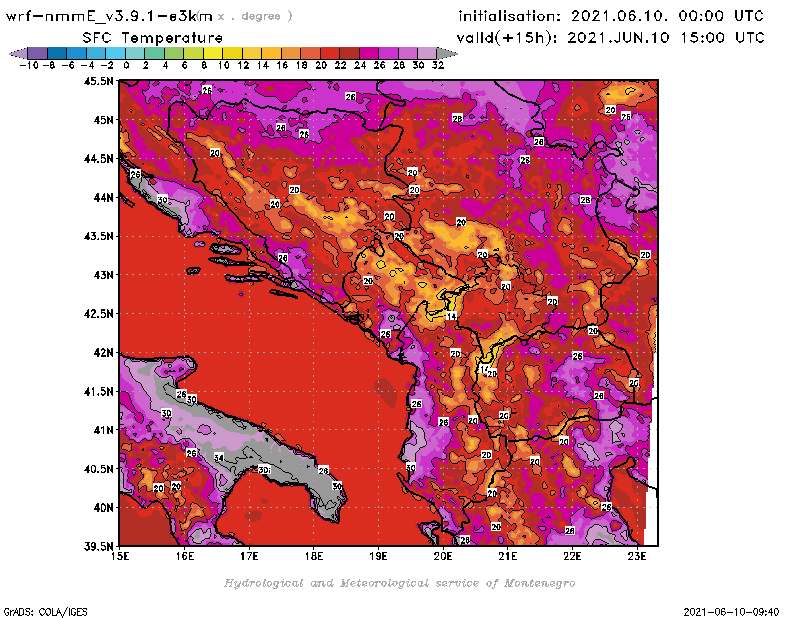Click the 44.5N latitude label

pyautogui.click(x=98, y=159)
